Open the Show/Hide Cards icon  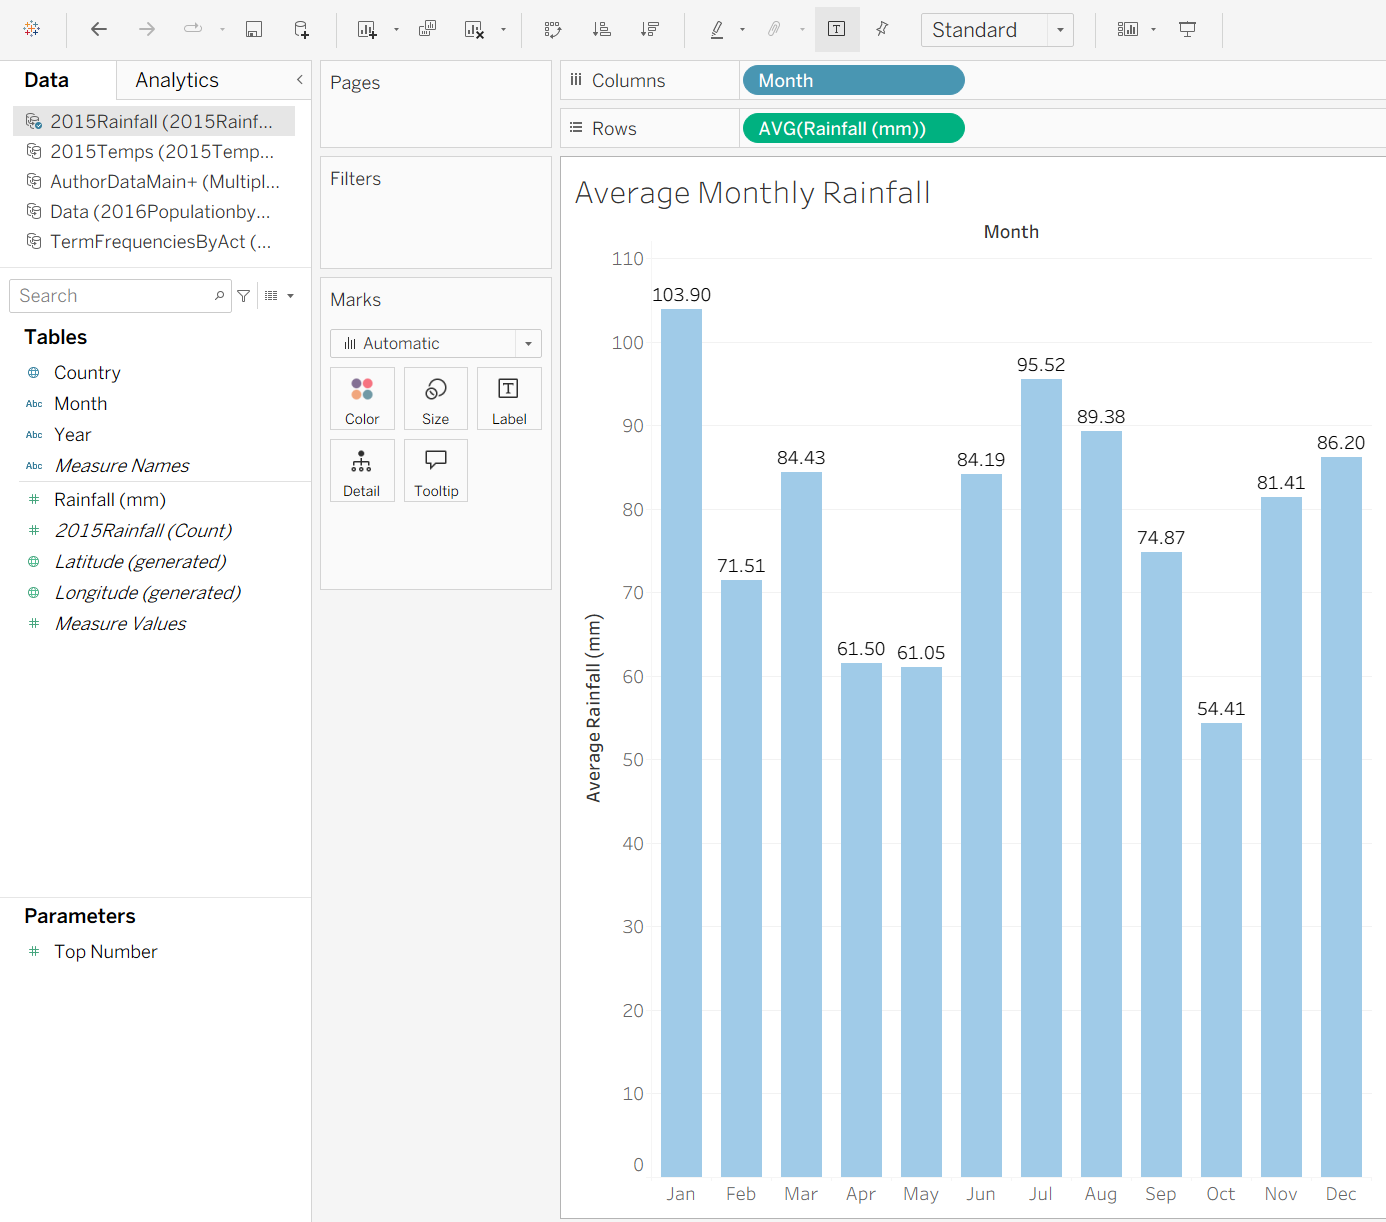click(x=1128, y=29)
